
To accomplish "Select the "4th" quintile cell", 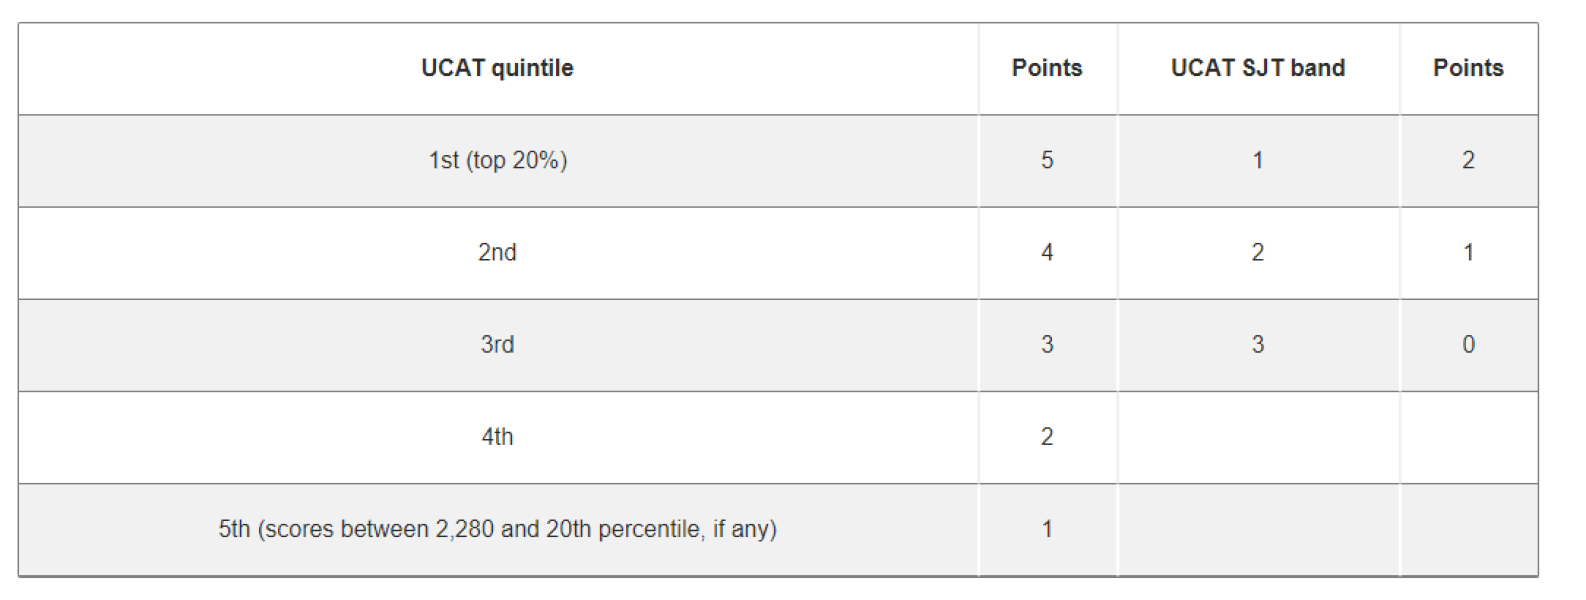I will (x=497, y=437).
